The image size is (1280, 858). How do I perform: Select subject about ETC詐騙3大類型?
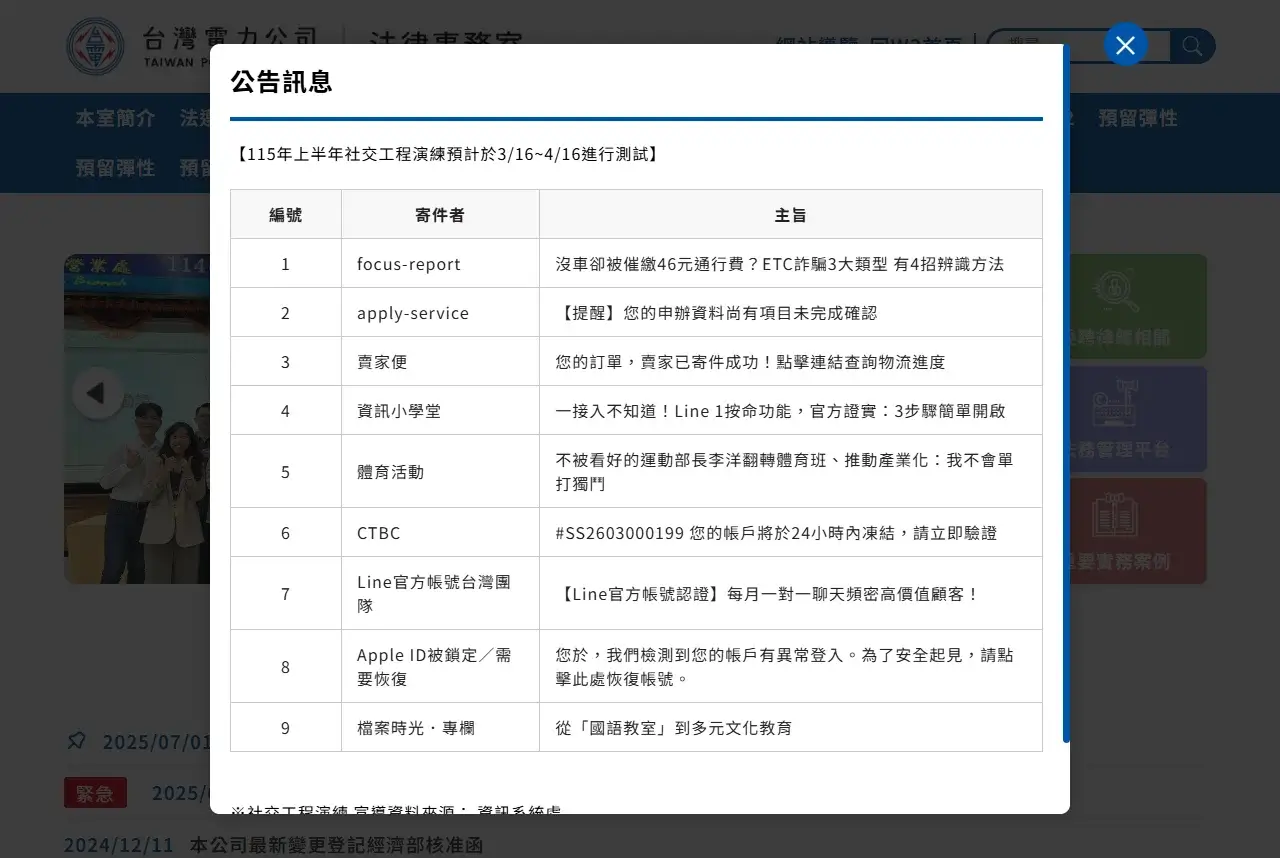791,264
